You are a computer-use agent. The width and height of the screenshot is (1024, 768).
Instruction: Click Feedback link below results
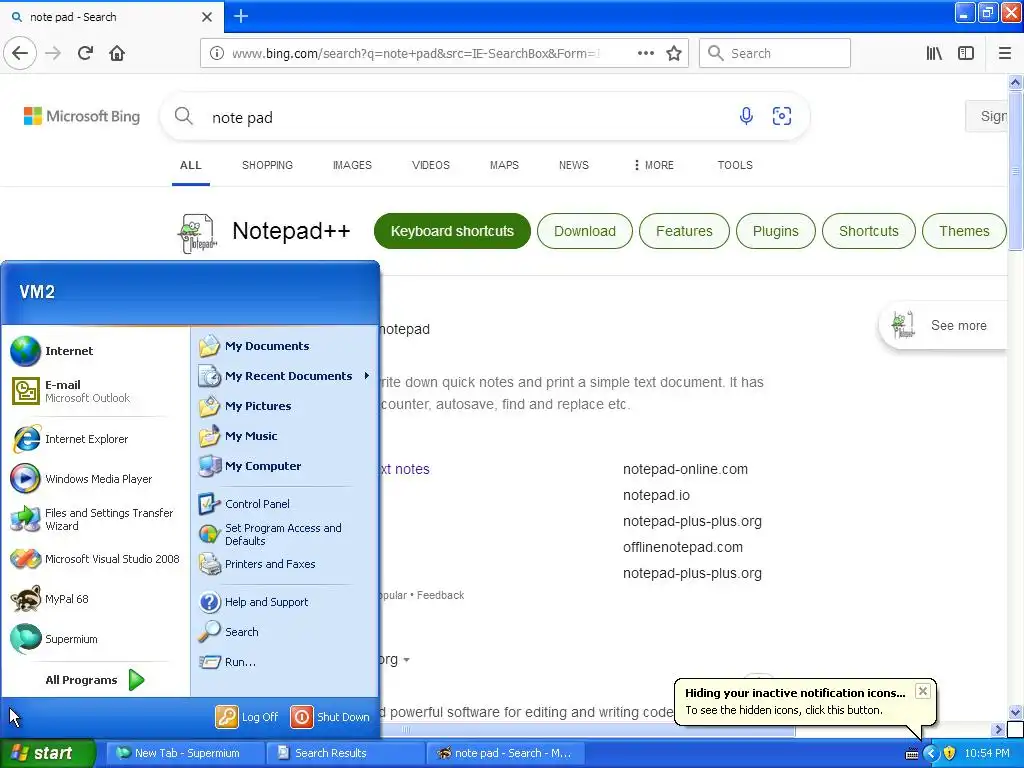point(440,595)
